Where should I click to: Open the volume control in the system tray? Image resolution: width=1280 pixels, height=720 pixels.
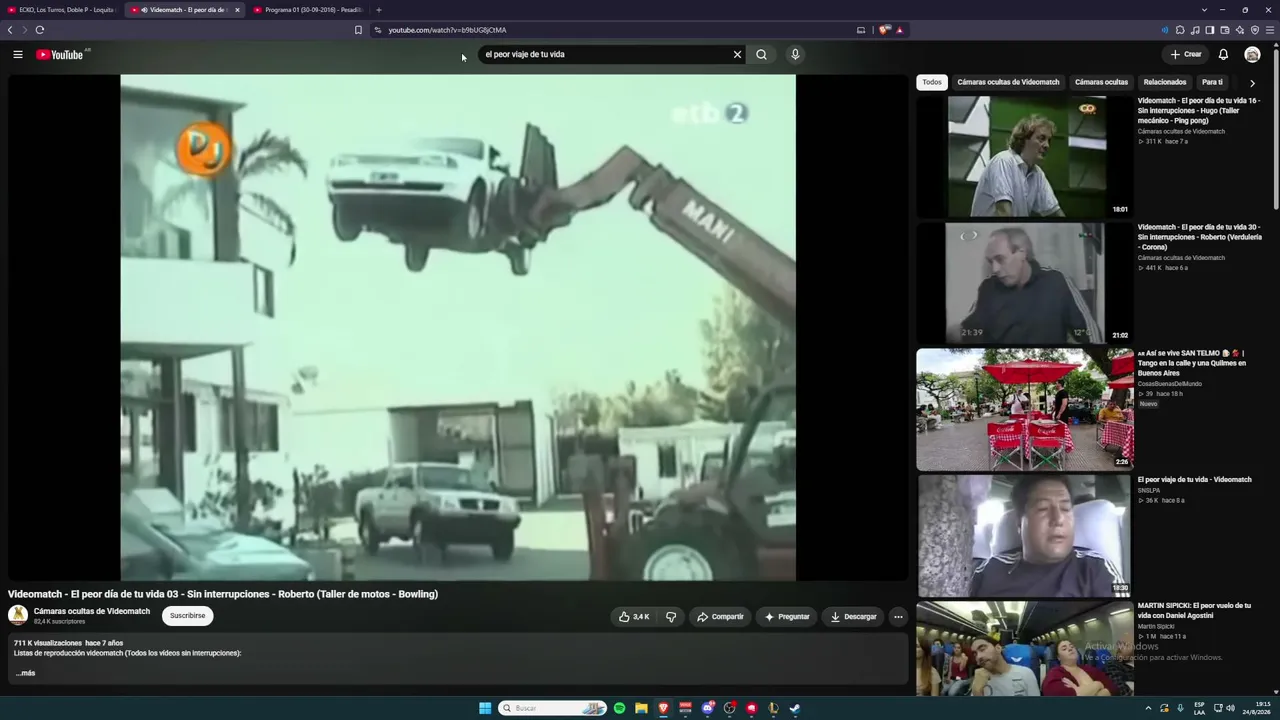pos(1230,708)
